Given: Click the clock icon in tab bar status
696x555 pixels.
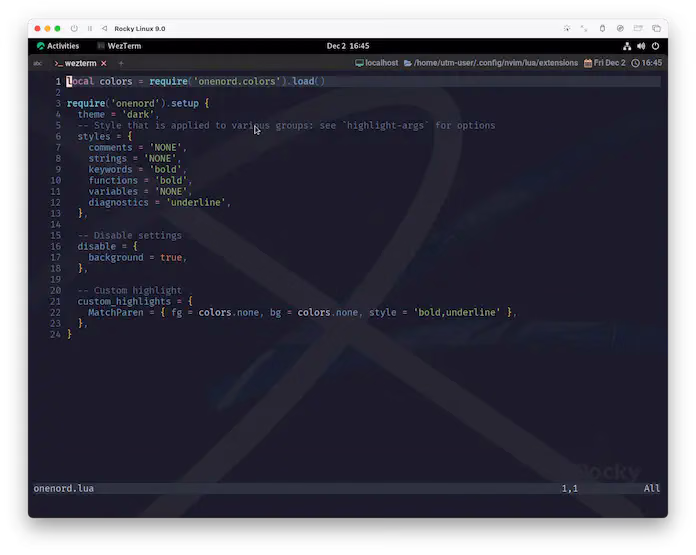Looking at the screenshot, I should click(x=635, y=63).
